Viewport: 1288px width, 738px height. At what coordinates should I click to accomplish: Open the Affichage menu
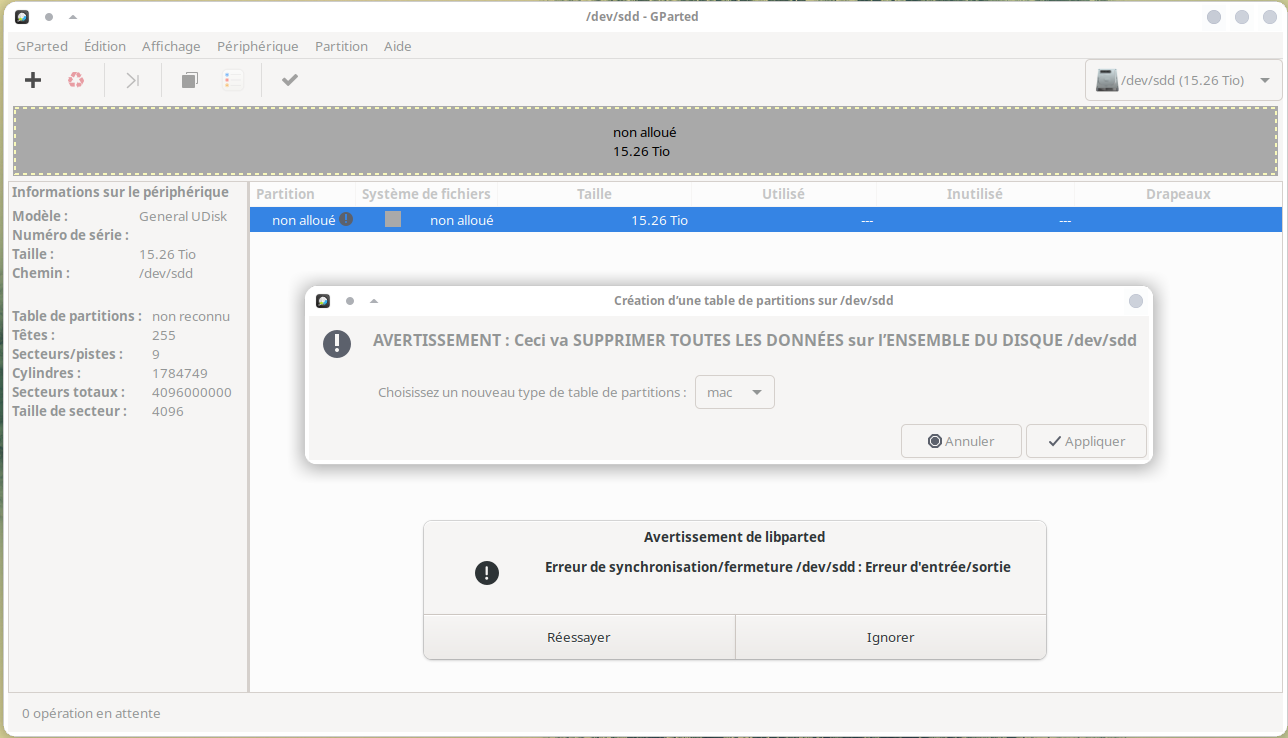[x=171, y=46]
